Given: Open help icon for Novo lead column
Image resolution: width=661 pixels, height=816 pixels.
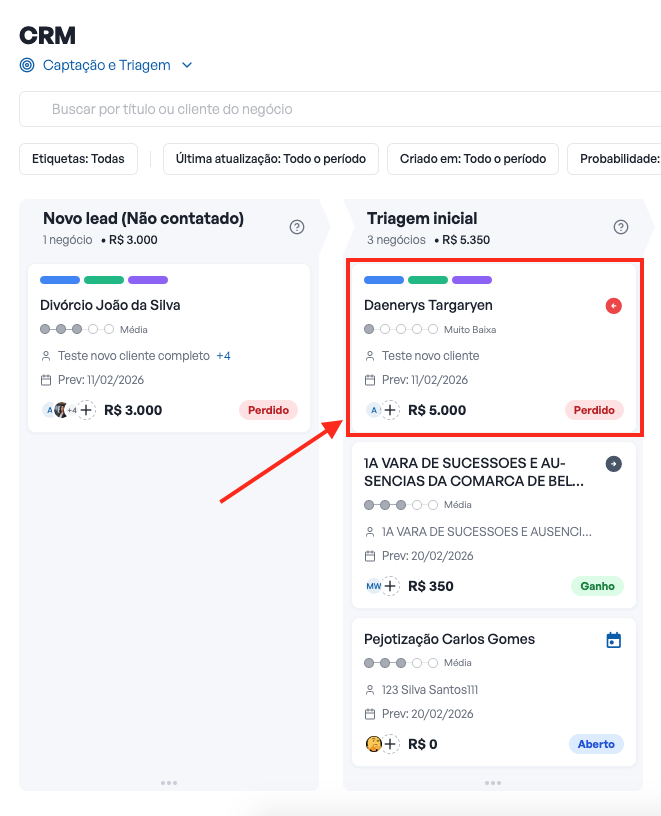Looking at the screenshot, I should (297, 227).
